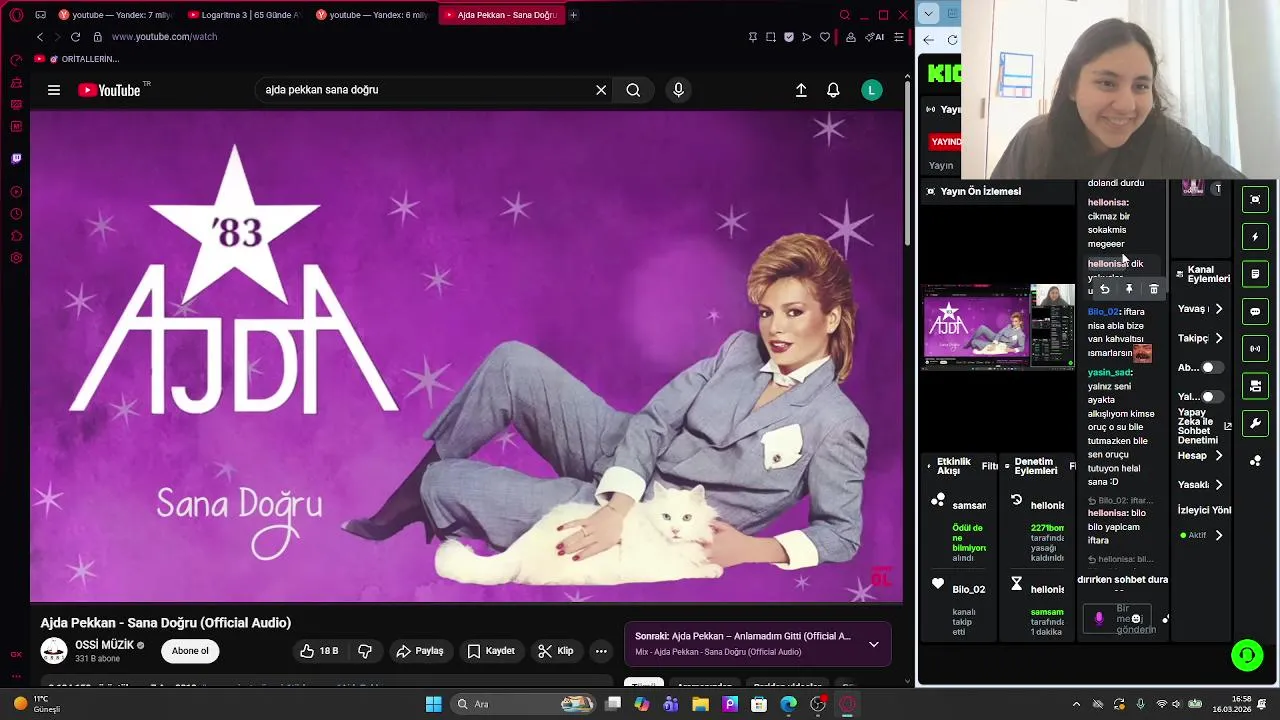This screenshot has width=1280, height=720.
Task: Select Ajda Pekkan - Sana Doğru tab
Action: click(x=500, y=15)
